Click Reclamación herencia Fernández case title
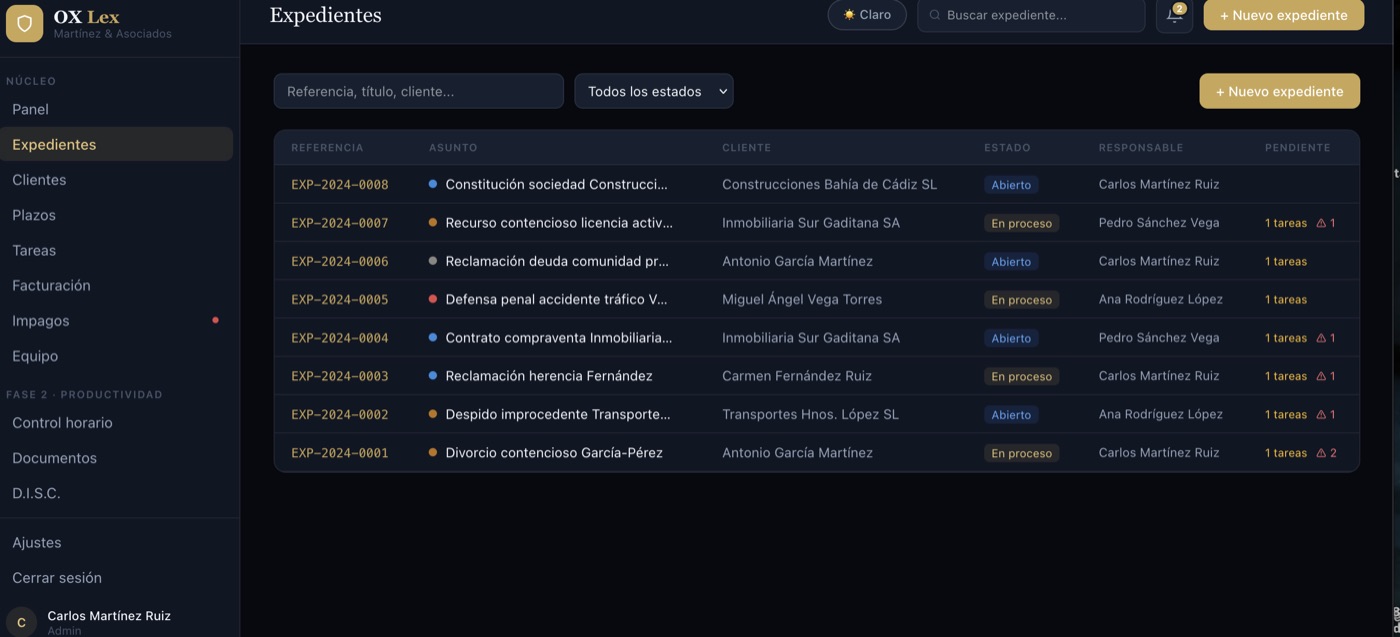 coord(549,376)
